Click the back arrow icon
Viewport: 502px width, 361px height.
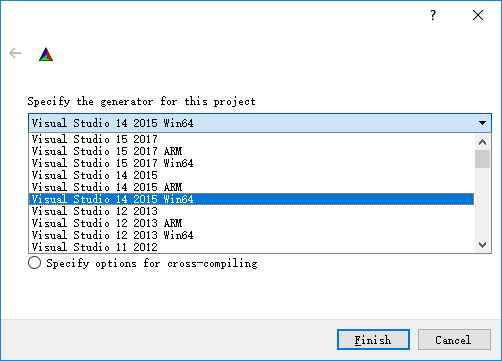[x=15, y=53]
